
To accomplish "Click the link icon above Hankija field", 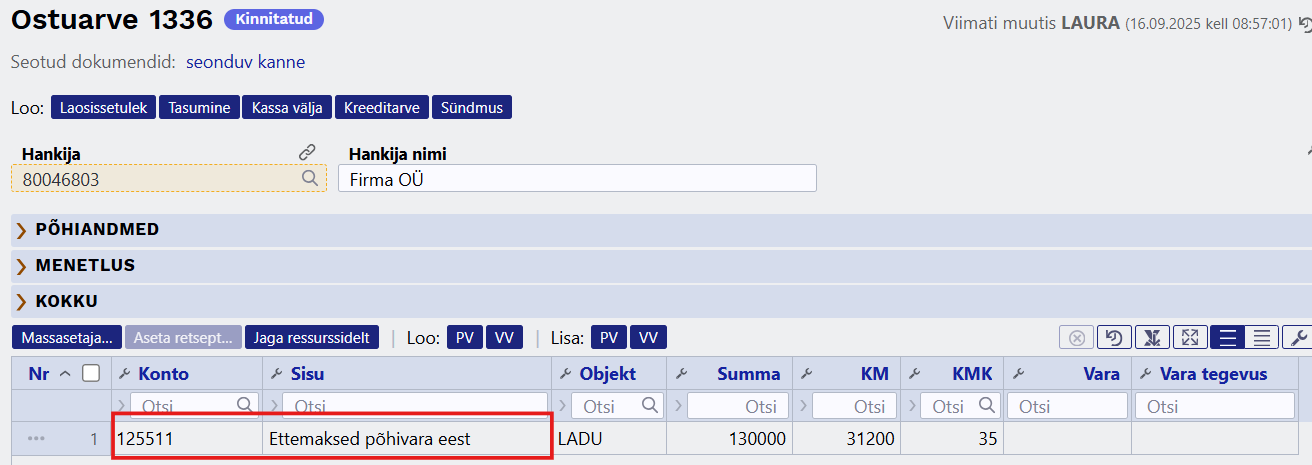I will [307, 153].
